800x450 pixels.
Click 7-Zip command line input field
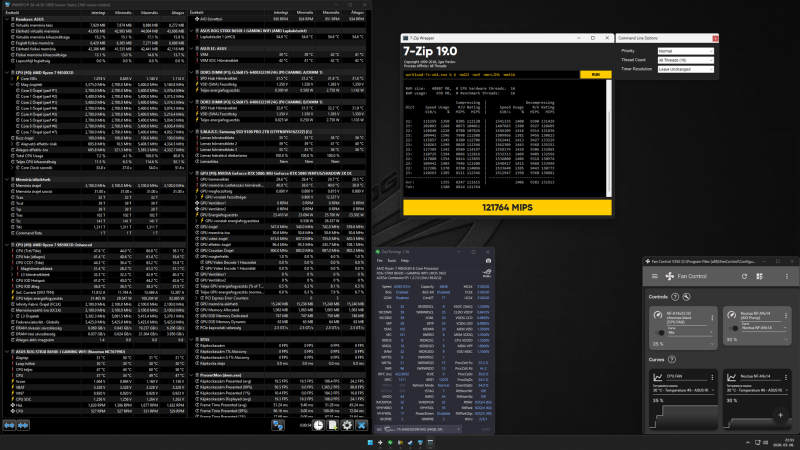491,74
